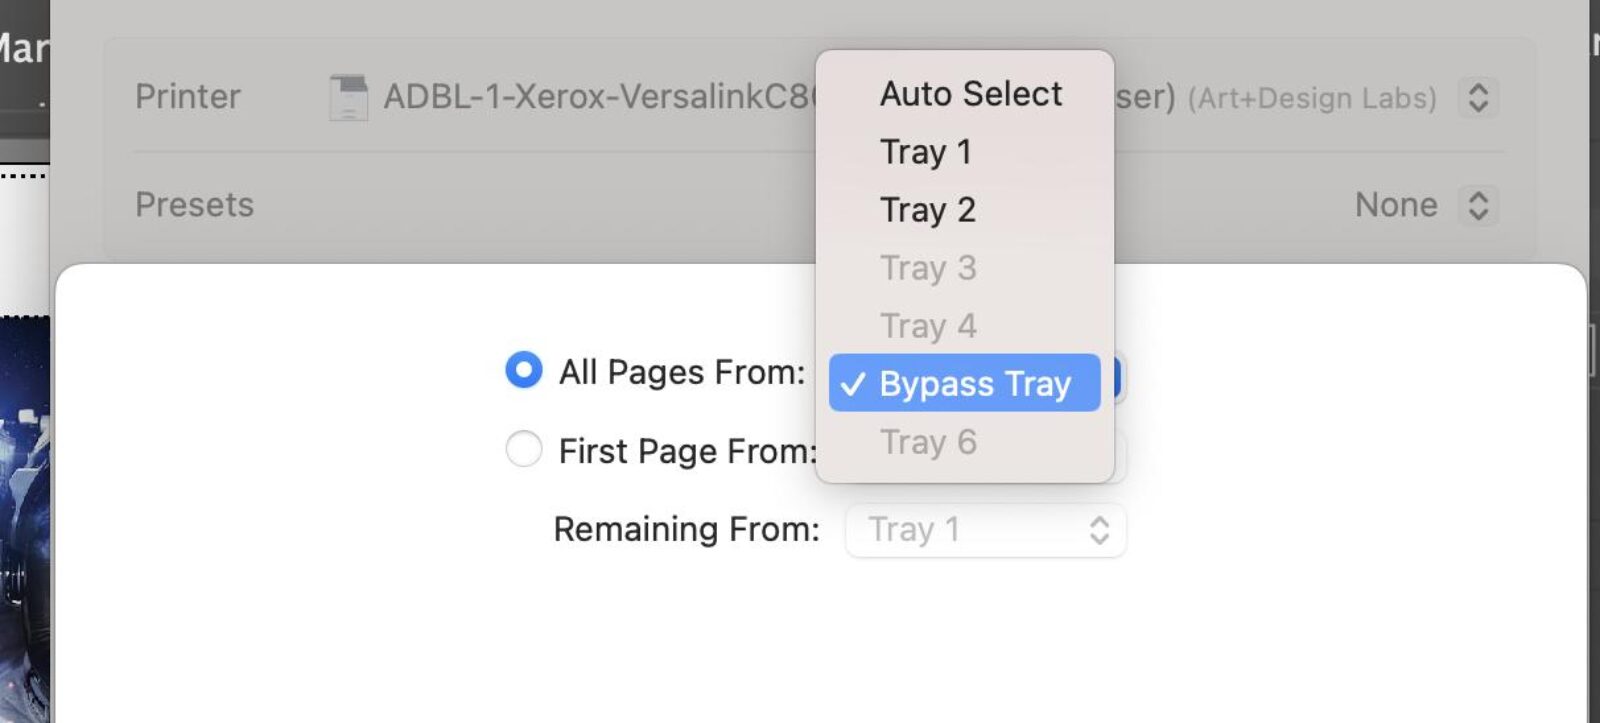Image resolution: width=1600 pixels, height=723 pixels.
Task: Click the Presets None value
Action: pos(1396,205)
